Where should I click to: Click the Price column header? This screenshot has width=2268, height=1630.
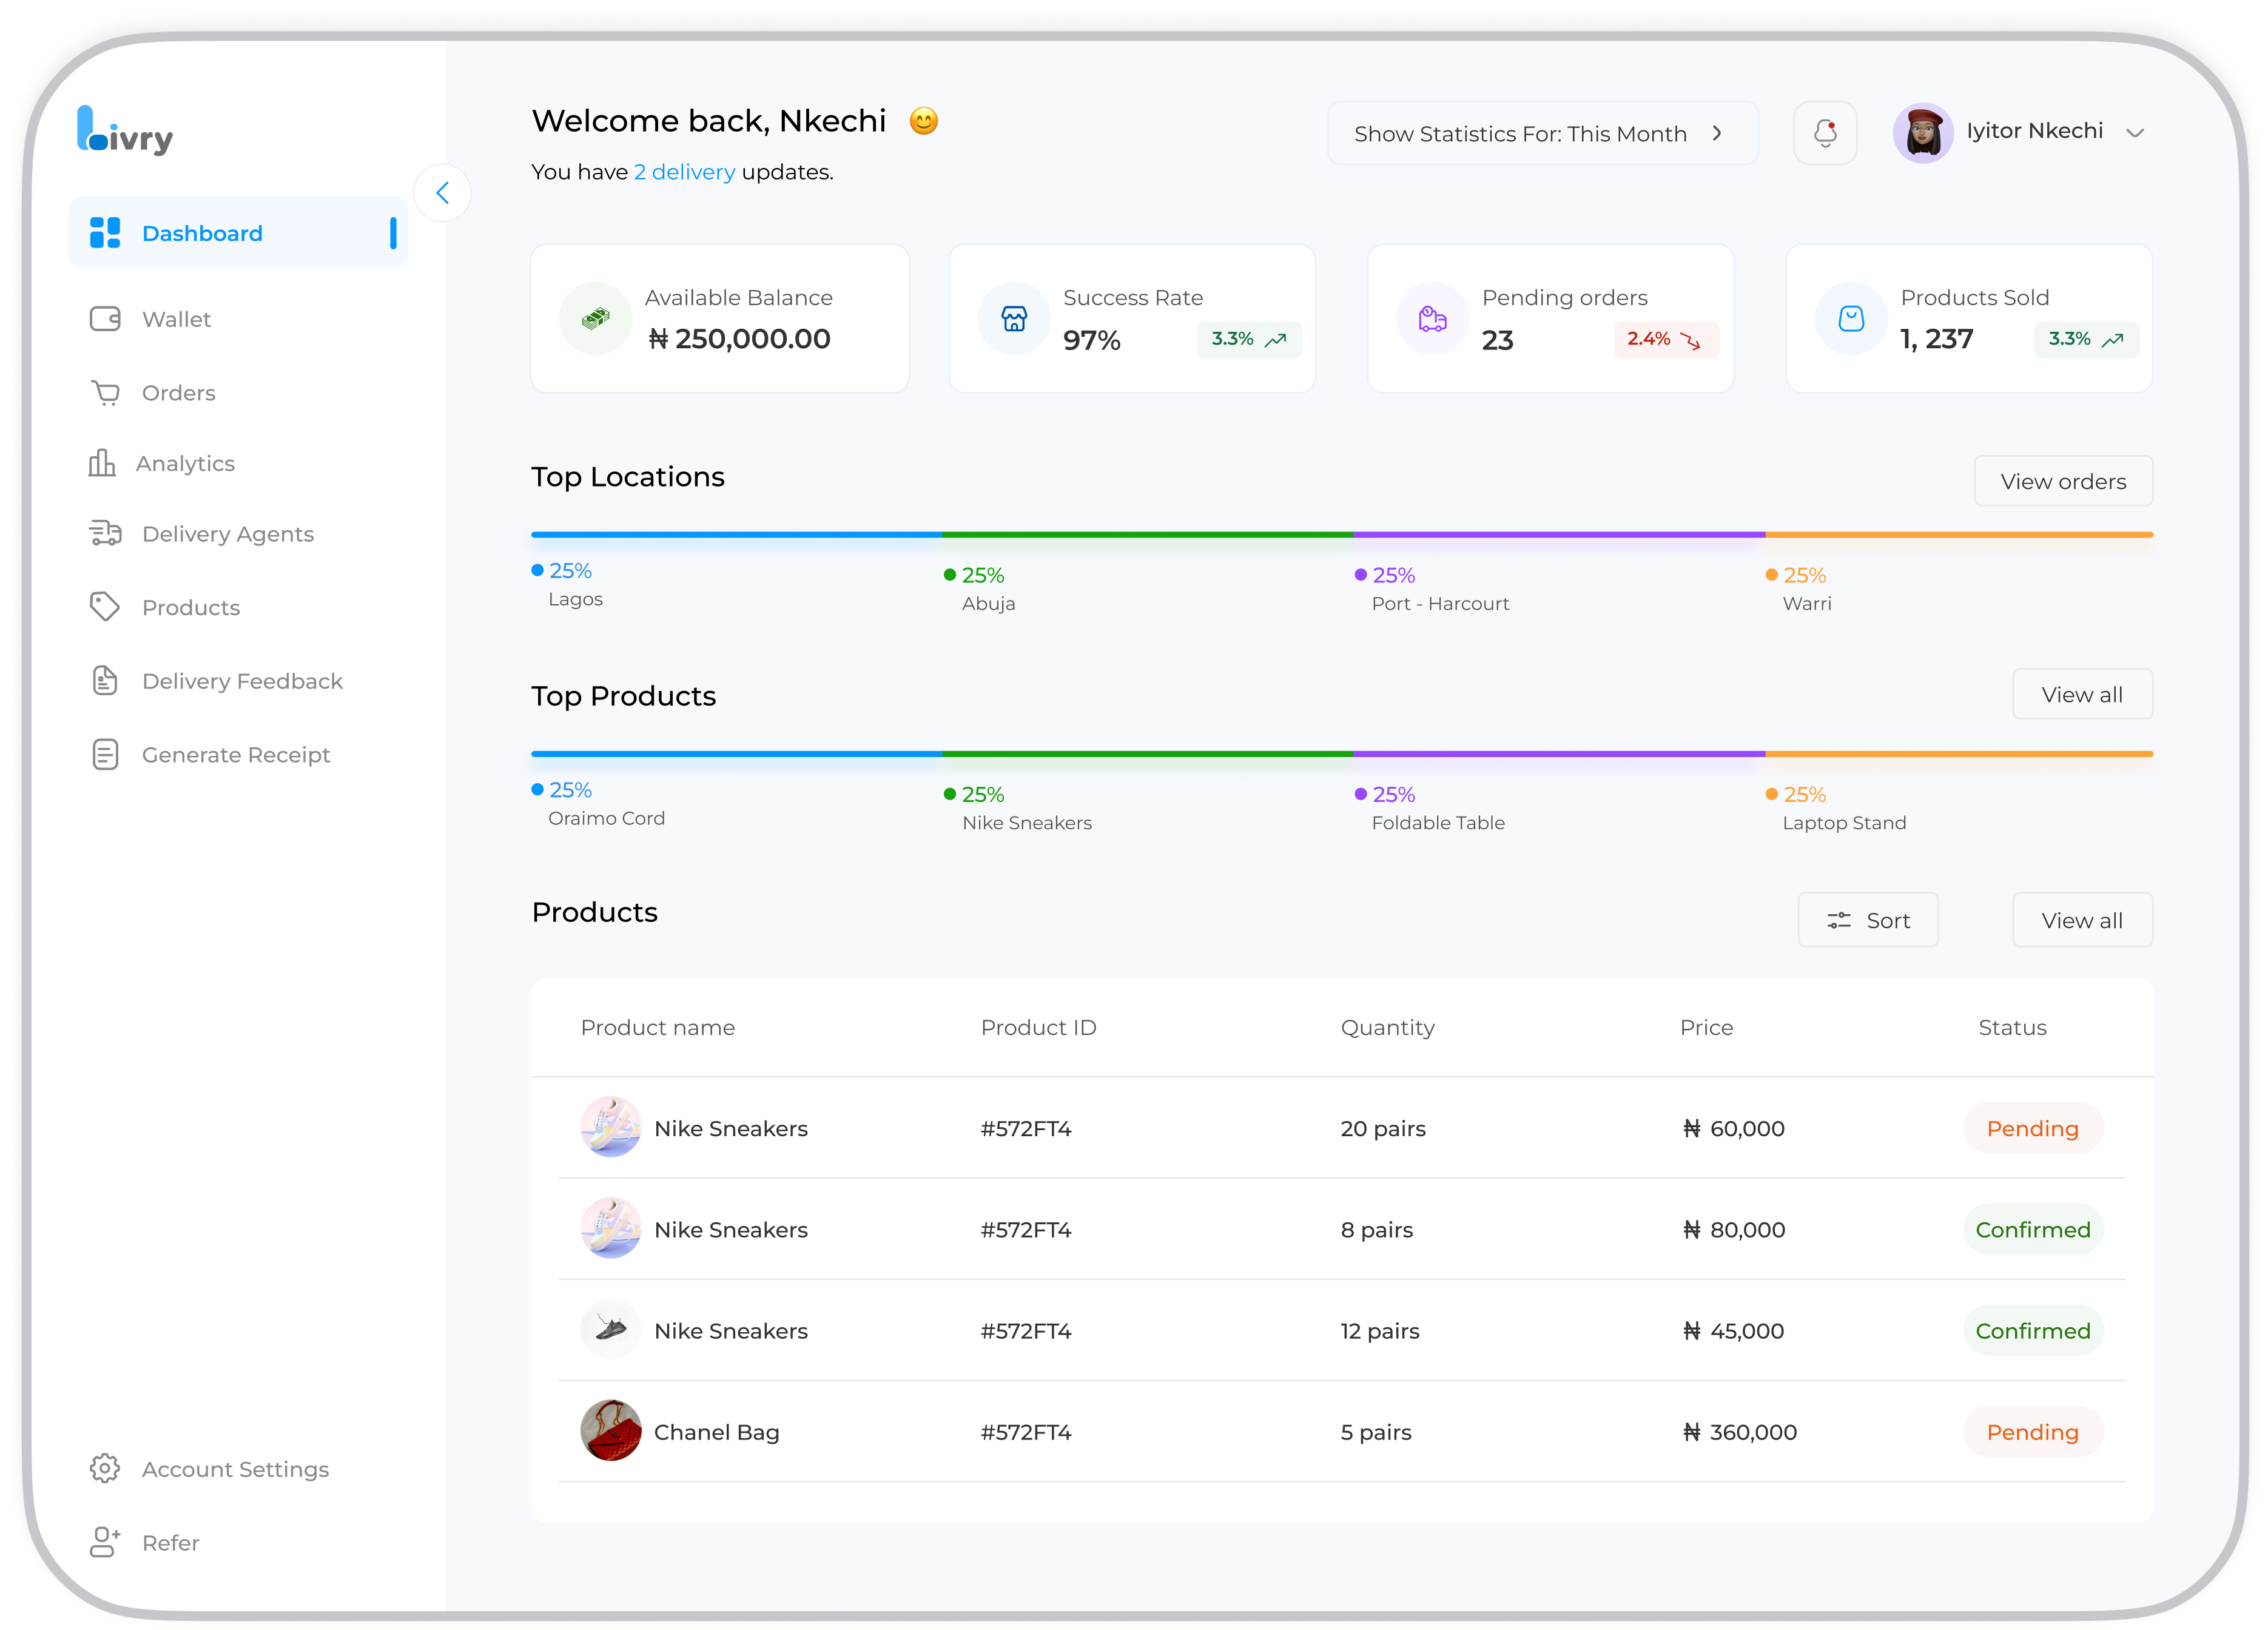pos(1706,1027)
